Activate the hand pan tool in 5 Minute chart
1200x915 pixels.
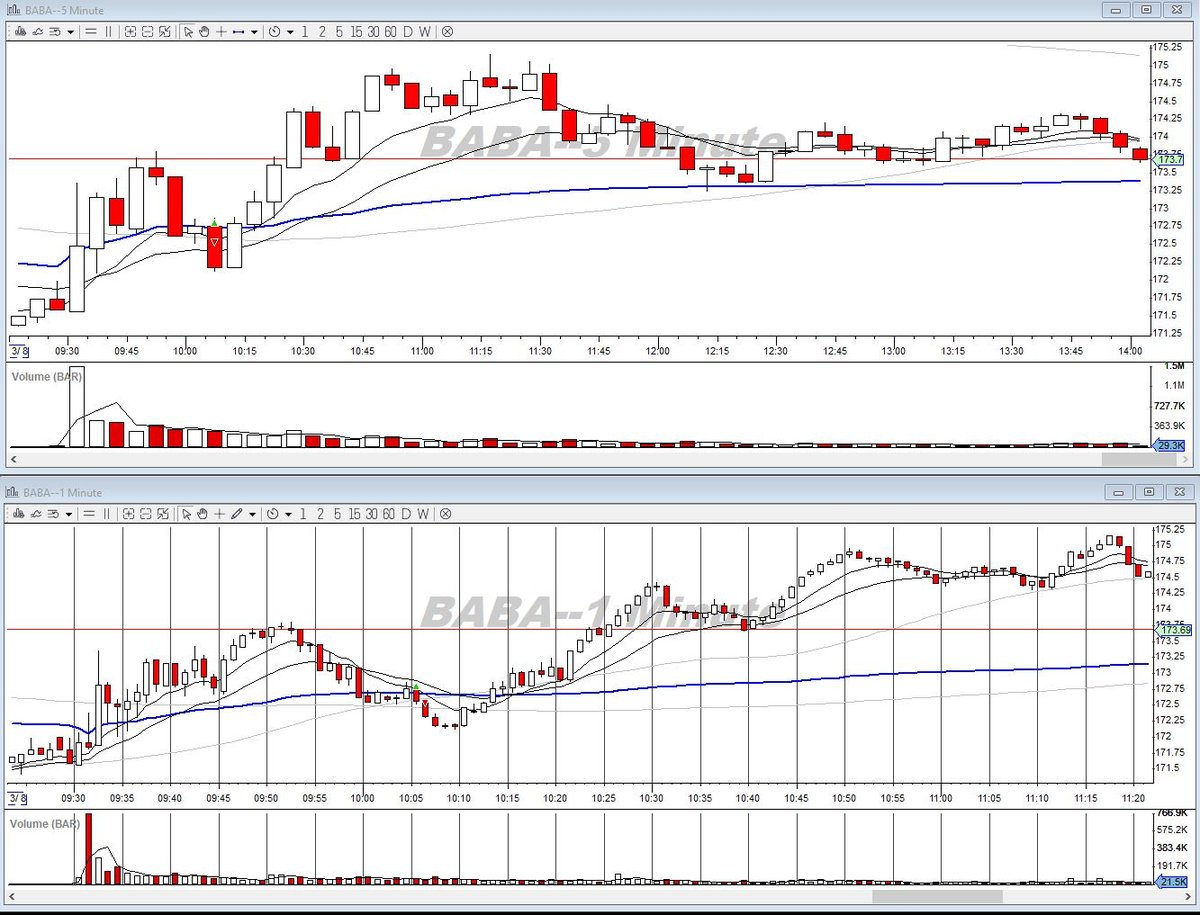204,31
